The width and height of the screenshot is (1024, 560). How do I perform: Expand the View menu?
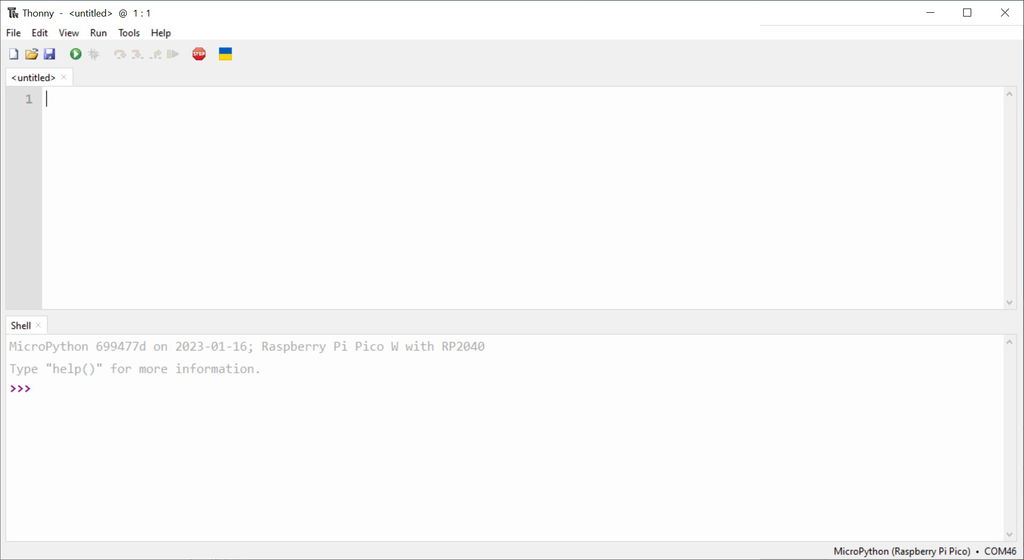(69, 33)
